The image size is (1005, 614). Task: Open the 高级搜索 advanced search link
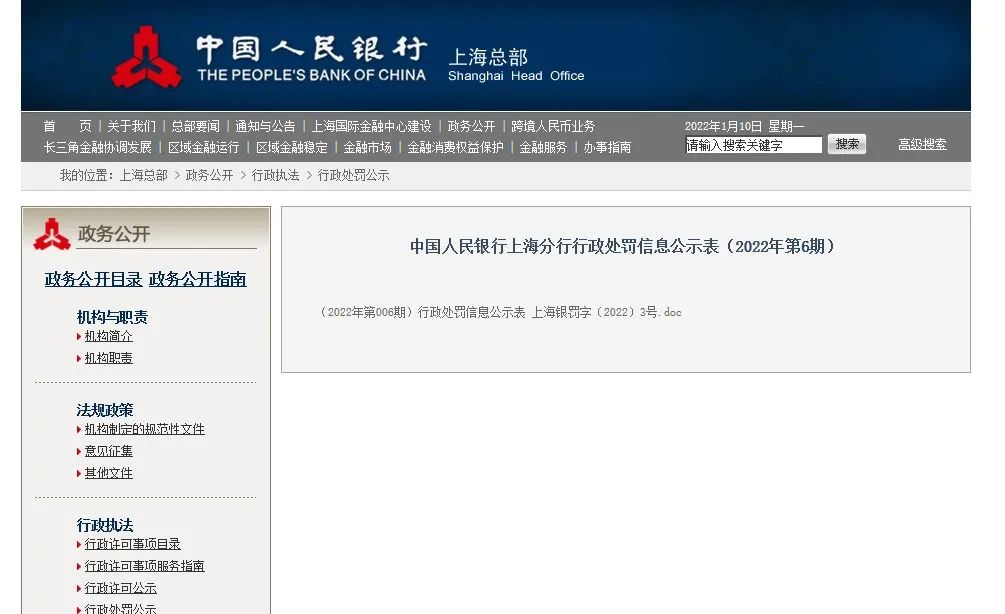coord(922,144)
